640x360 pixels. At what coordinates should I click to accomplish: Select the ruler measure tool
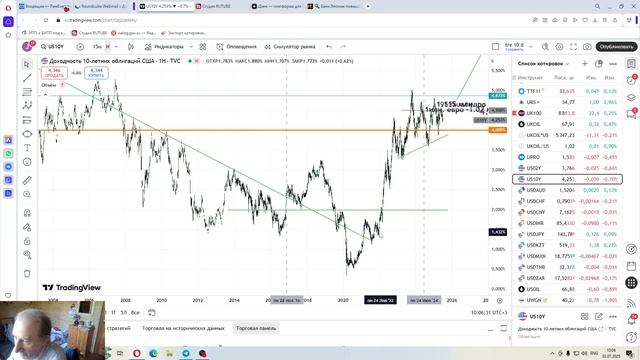pos(27,180)
